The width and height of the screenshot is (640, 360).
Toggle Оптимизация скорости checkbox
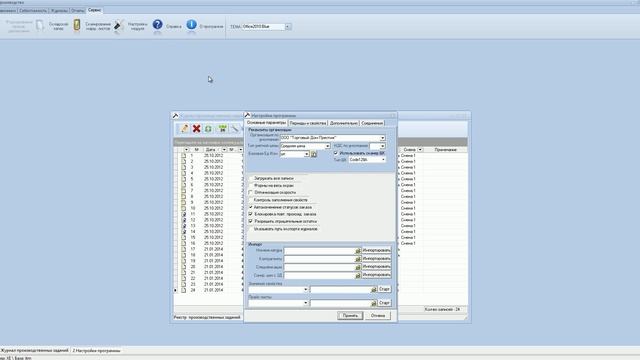click(251, 192)
